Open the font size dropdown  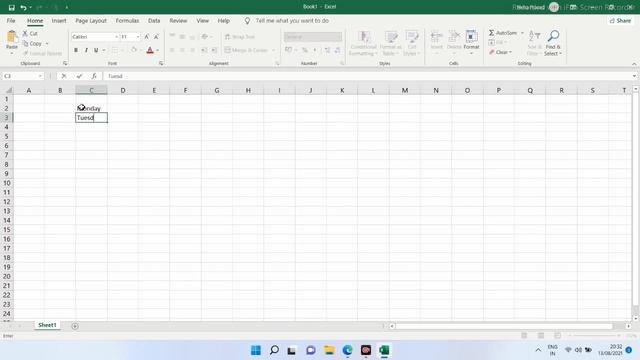coord(138,37)
